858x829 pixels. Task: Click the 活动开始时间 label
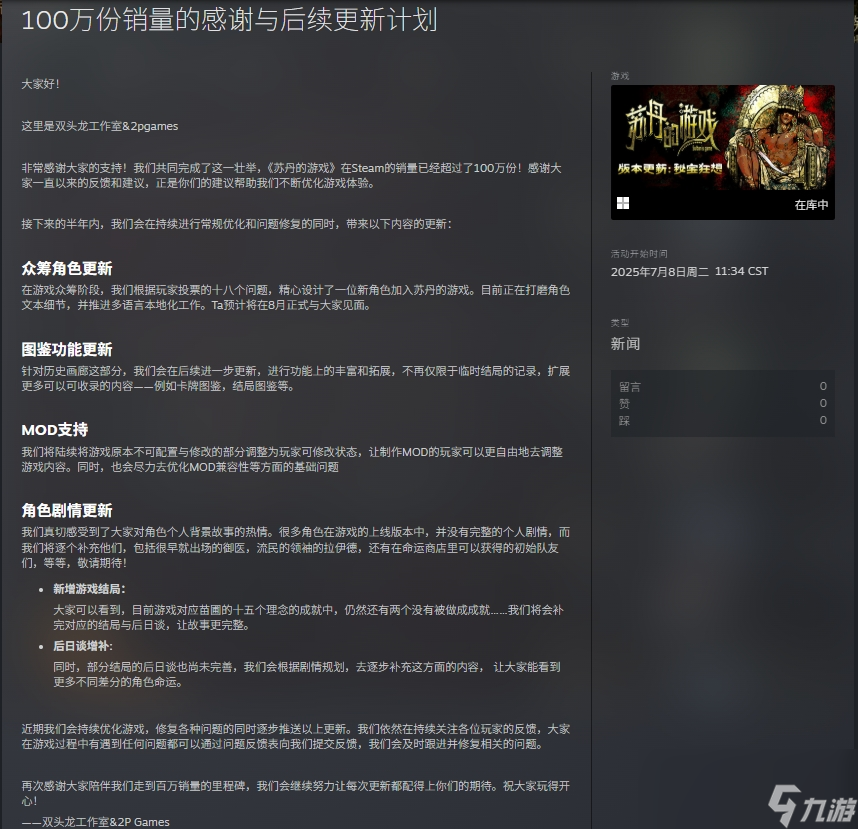pyautogui.click(x=639, y=254)
